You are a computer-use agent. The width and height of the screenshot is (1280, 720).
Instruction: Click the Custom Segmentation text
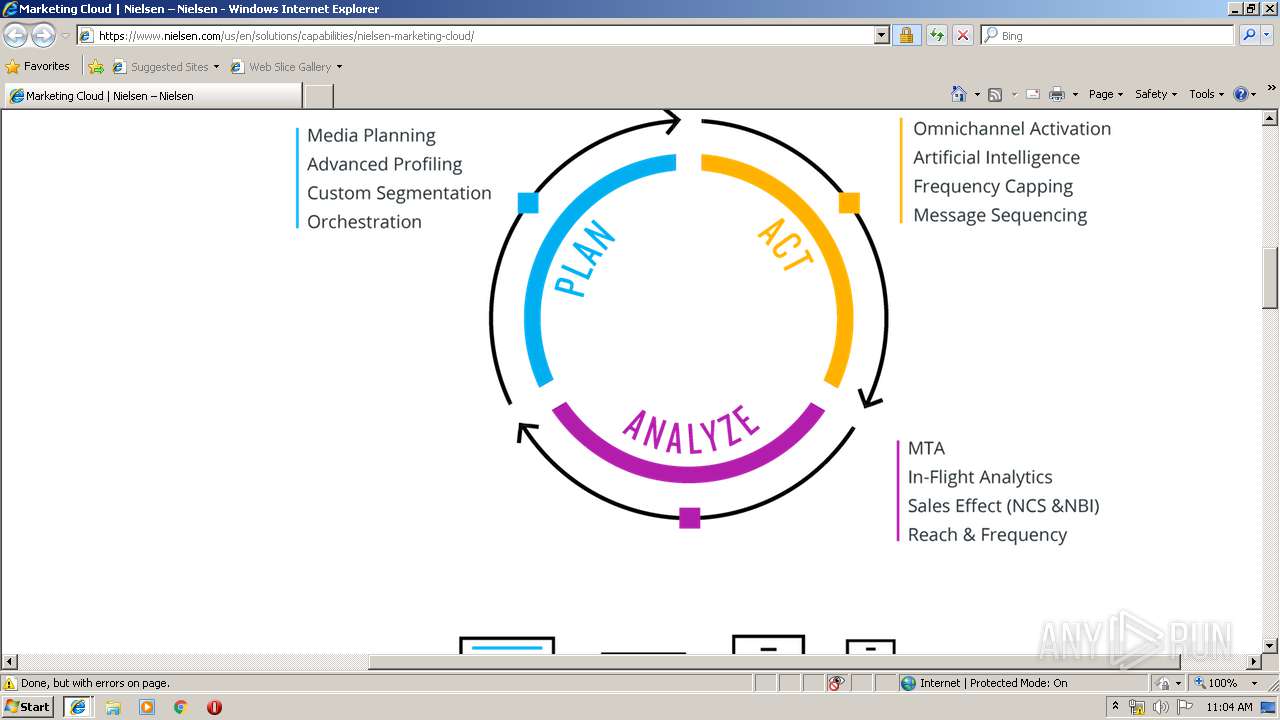pos(399,193)
